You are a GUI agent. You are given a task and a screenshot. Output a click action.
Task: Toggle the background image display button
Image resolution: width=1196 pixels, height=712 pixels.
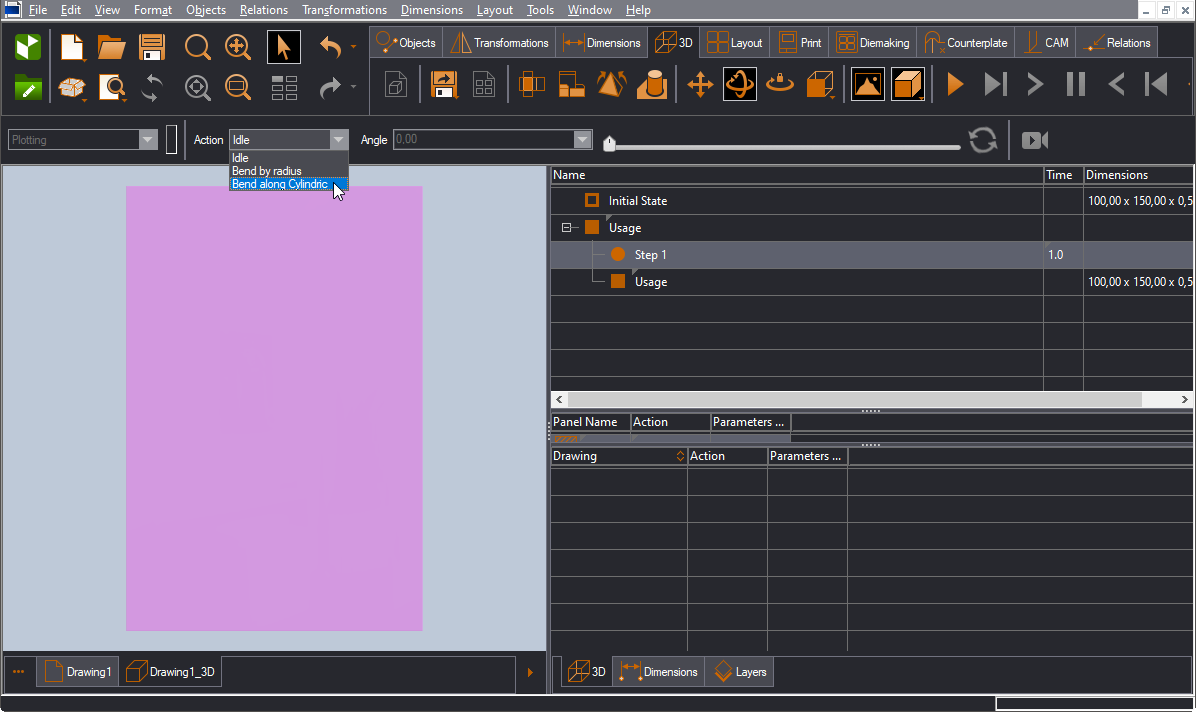point(867,85)
